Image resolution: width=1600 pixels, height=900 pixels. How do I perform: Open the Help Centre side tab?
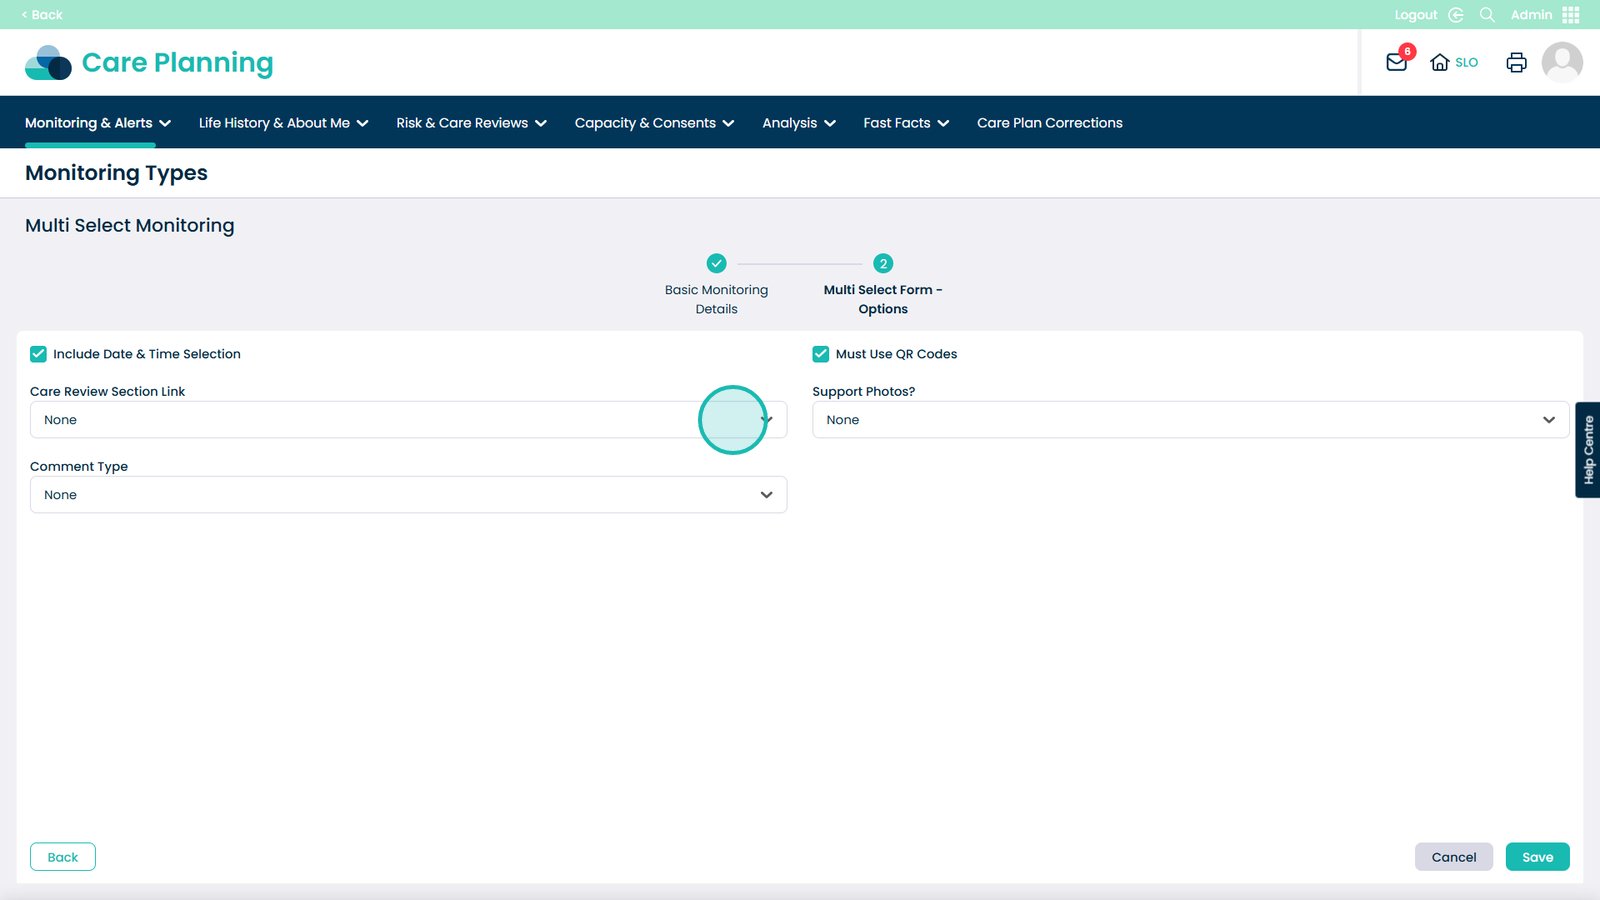click(x=1588, y=450)
